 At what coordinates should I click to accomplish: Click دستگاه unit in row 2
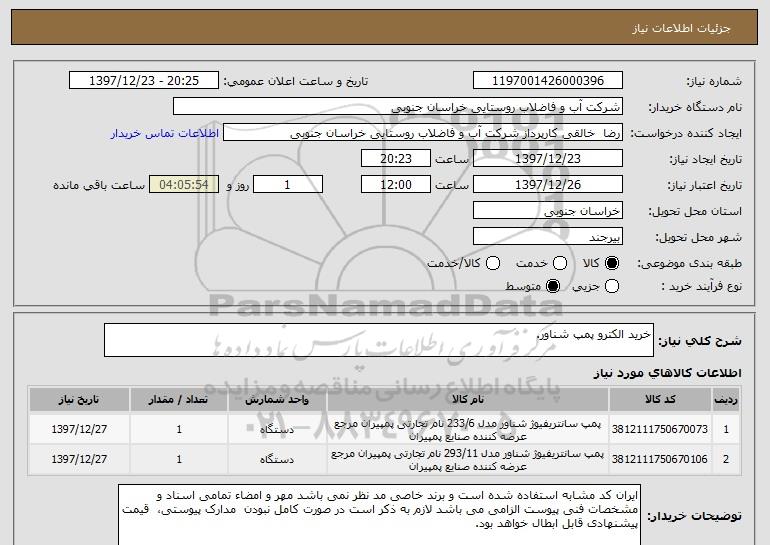coord(277,460)
